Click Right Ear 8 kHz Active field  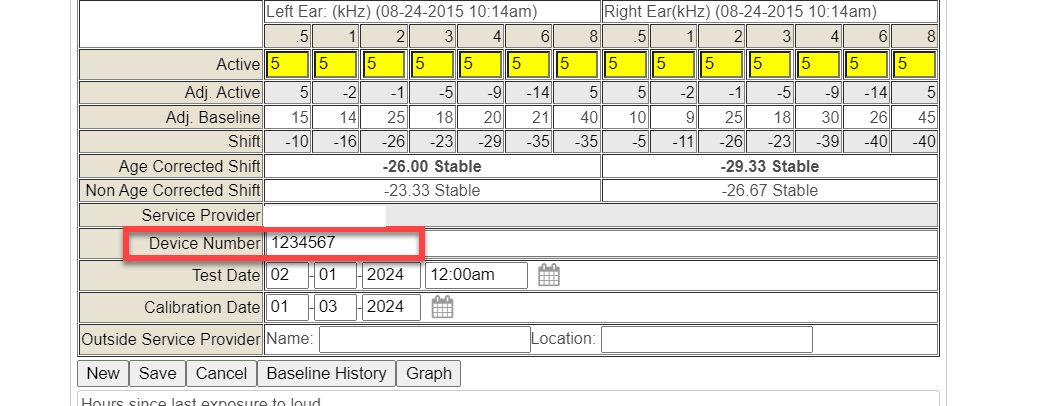point(914,65)
